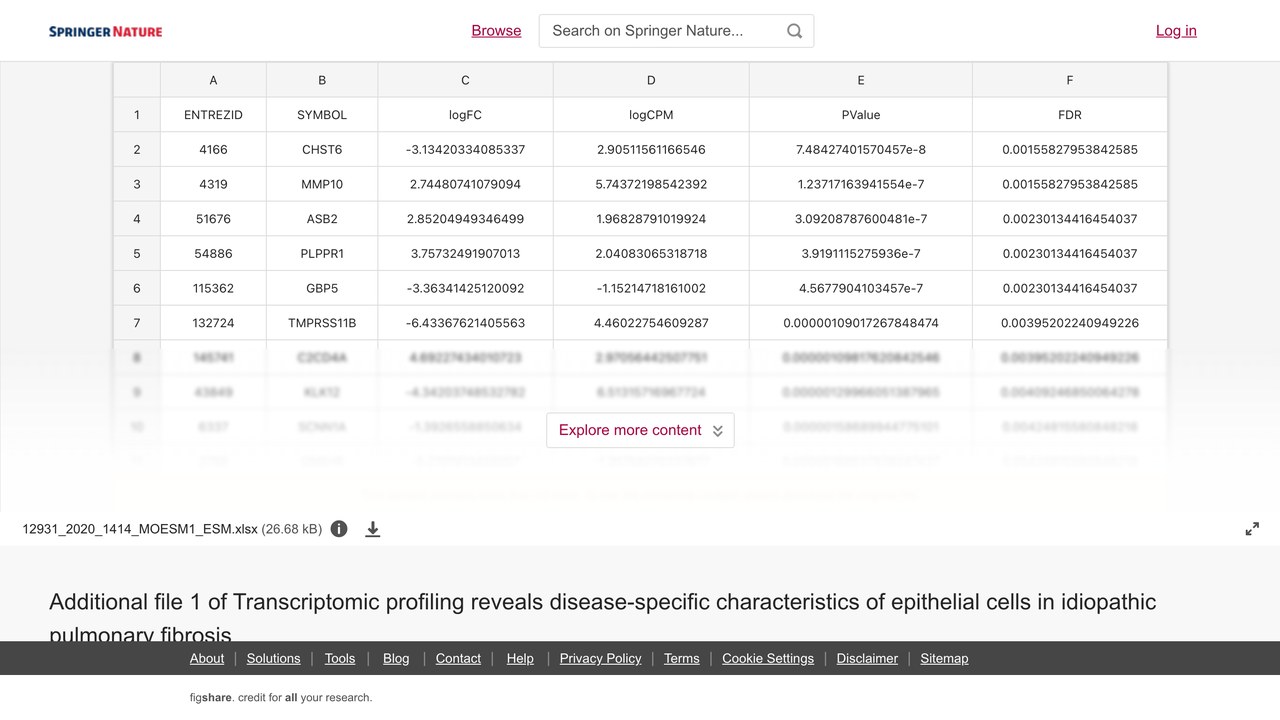1280x720 pixels.
Task: Open file info icon next to xlsx filename
Action: coord(339,529)
